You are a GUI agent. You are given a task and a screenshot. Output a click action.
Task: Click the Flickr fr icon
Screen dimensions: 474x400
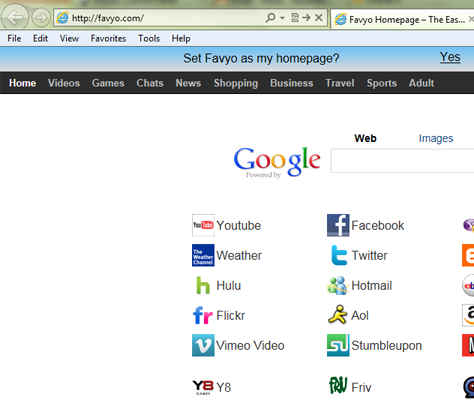point(203,315)
